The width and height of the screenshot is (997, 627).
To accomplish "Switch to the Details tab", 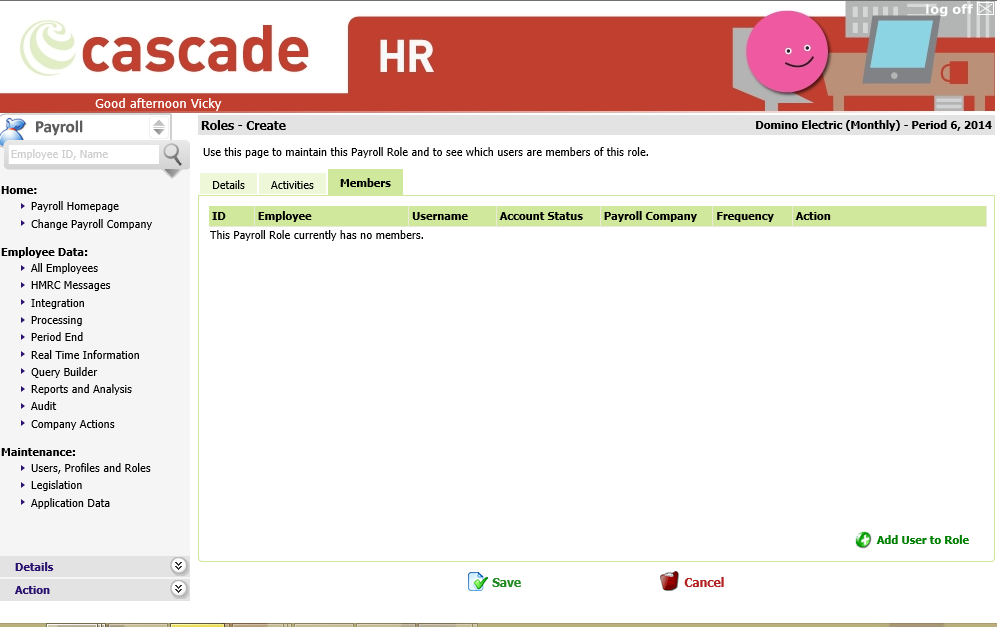I will click(228, 185).
